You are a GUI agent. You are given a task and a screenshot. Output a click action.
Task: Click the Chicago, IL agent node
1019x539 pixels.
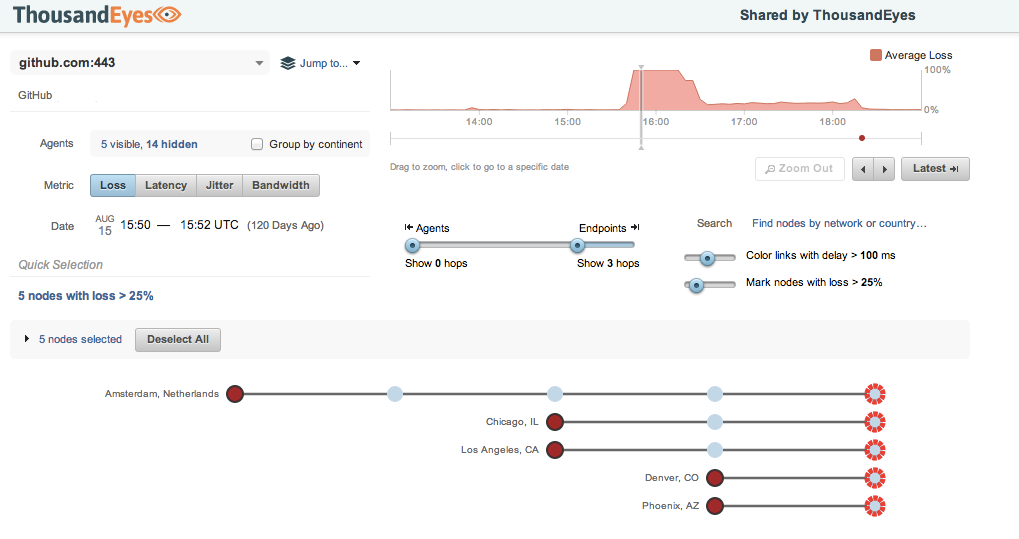(555, 422)
